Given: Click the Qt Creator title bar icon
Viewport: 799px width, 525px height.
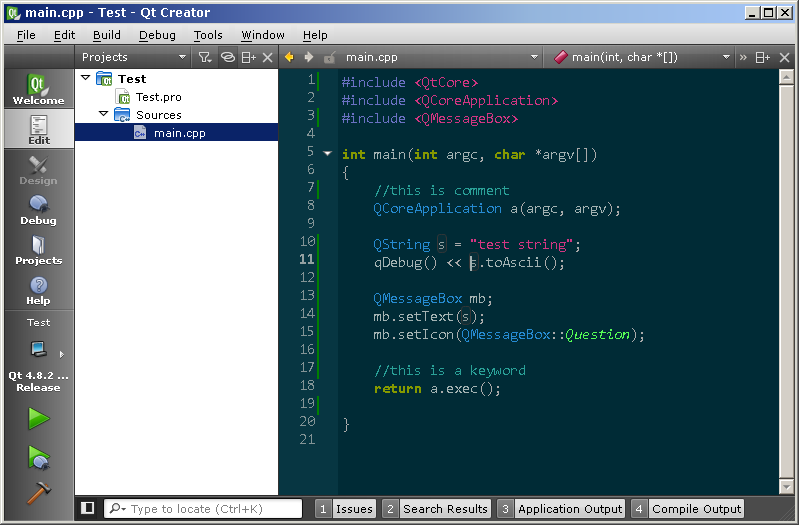Looking at the screenshot, I should coord(13,13).
